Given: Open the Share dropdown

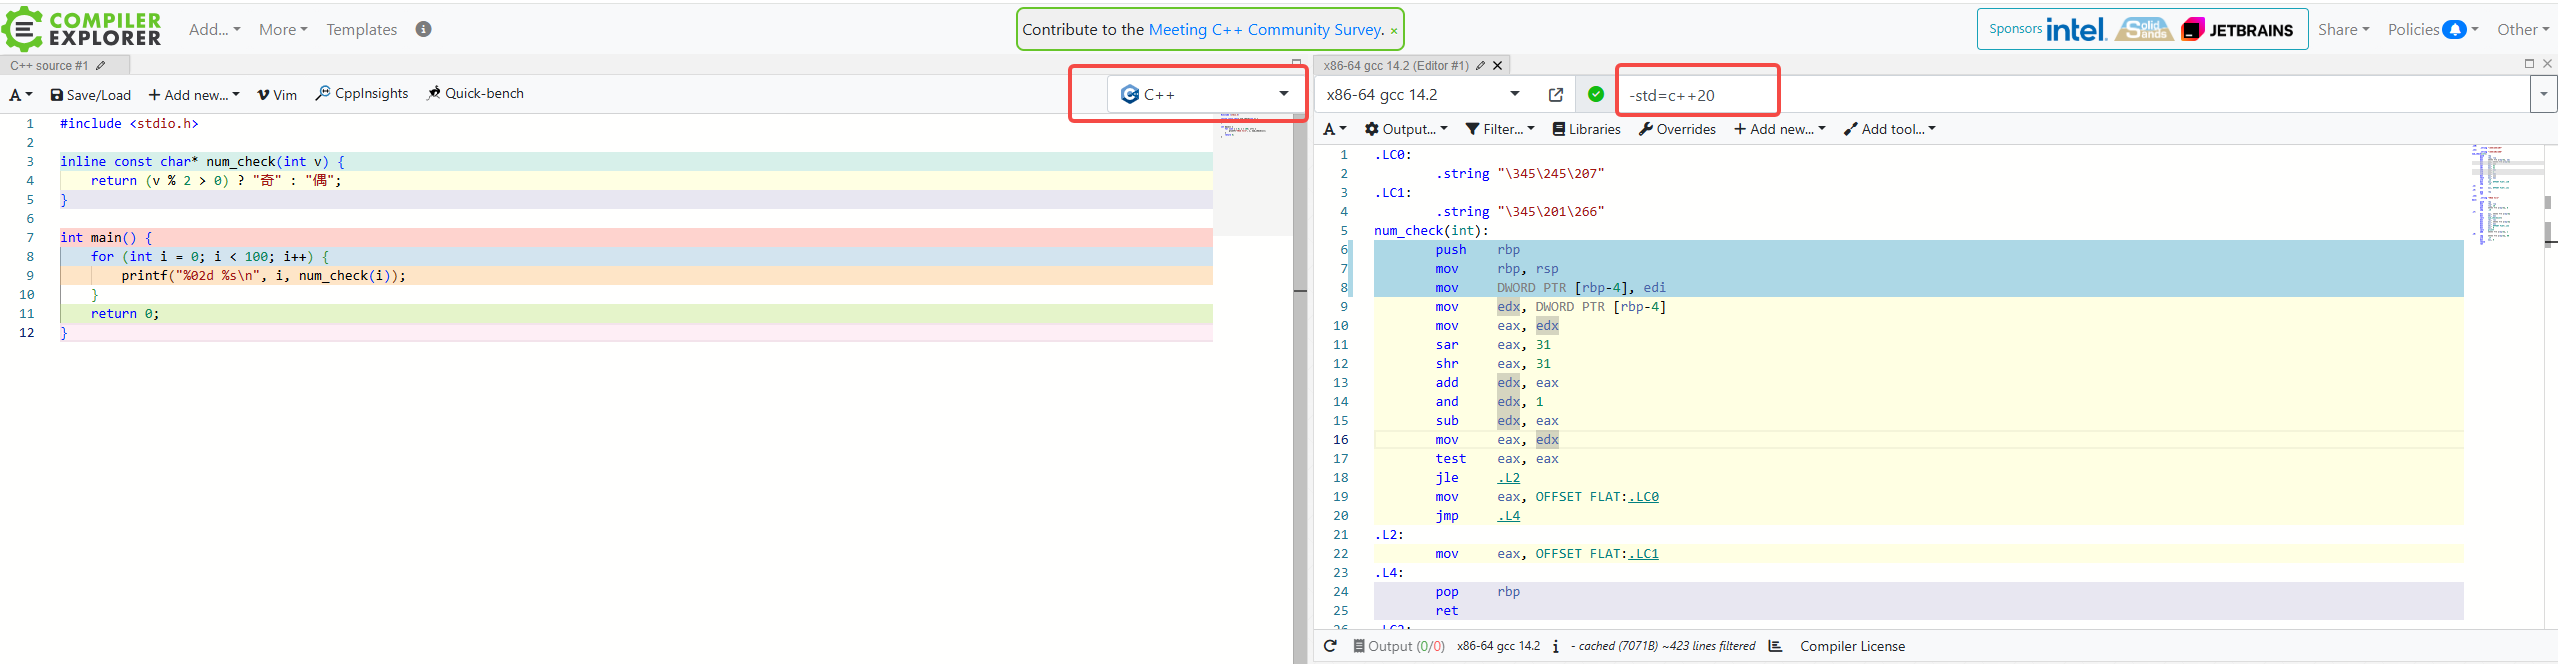Looking at the screenshot, I should coord(2343,30).
